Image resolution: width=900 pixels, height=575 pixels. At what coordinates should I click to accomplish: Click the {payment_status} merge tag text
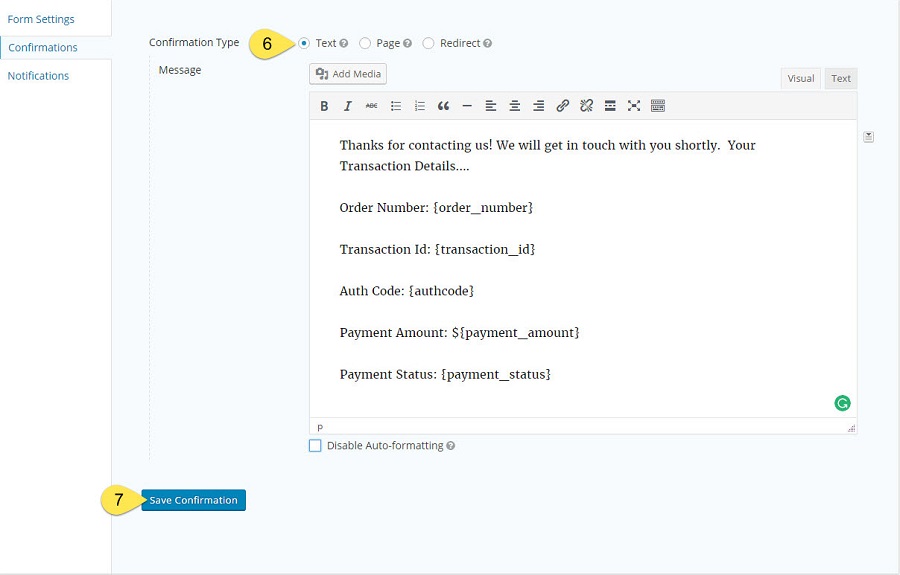coord(496,375)
